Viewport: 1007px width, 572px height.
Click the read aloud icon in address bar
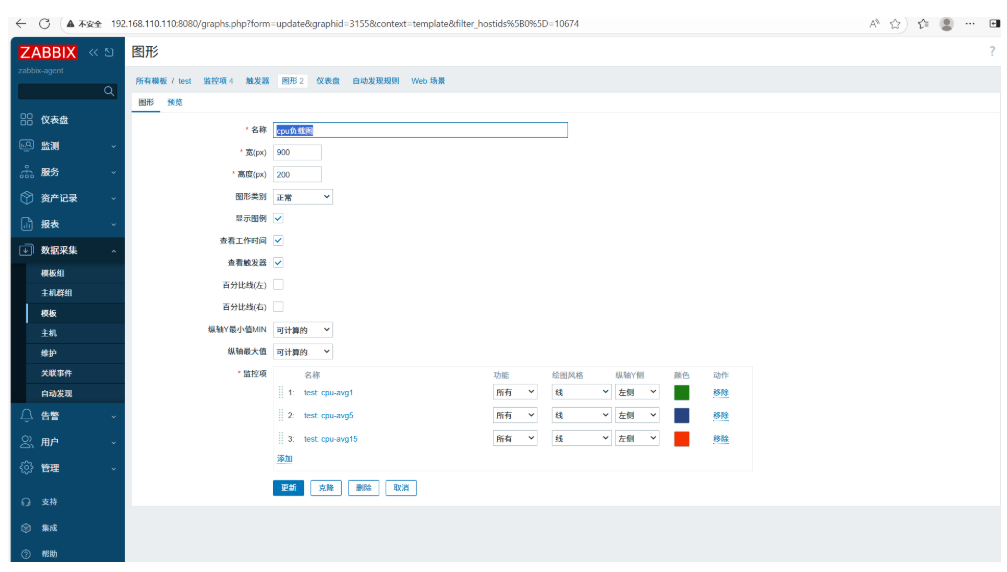(x=874, y=24)
